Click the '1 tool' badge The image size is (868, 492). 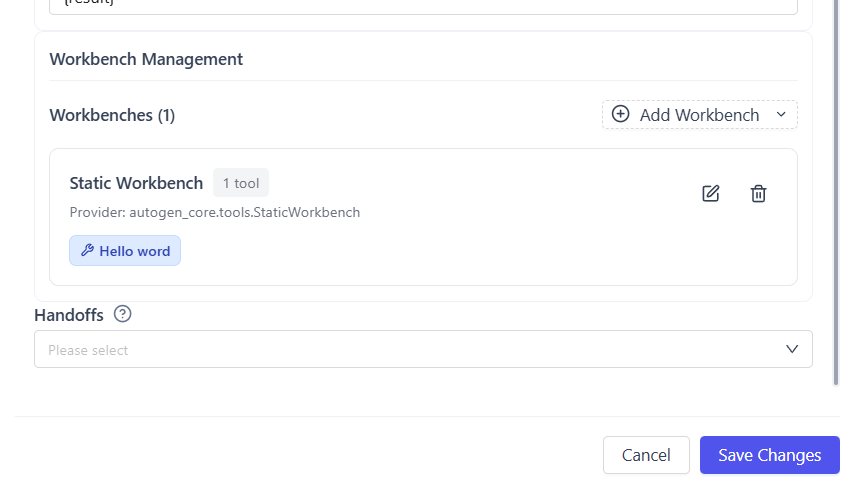[x=241, y=183]
